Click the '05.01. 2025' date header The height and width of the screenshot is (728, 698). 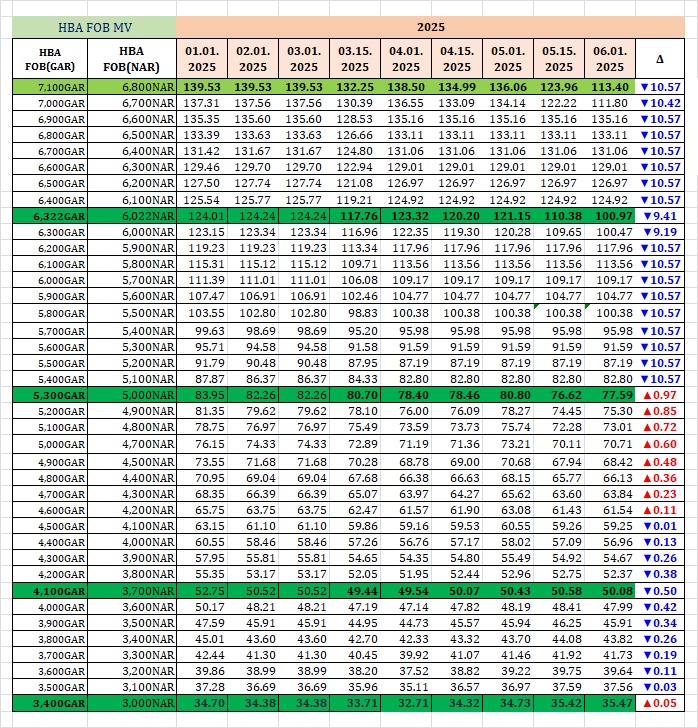click(x=508, y=59)
